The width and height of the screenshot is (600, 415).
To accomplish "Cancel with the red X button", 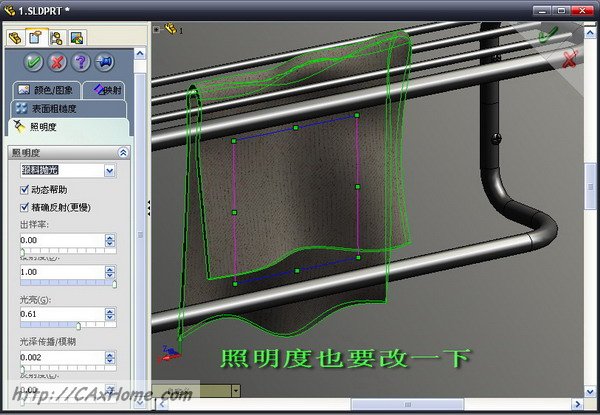I will pos(57,62).
